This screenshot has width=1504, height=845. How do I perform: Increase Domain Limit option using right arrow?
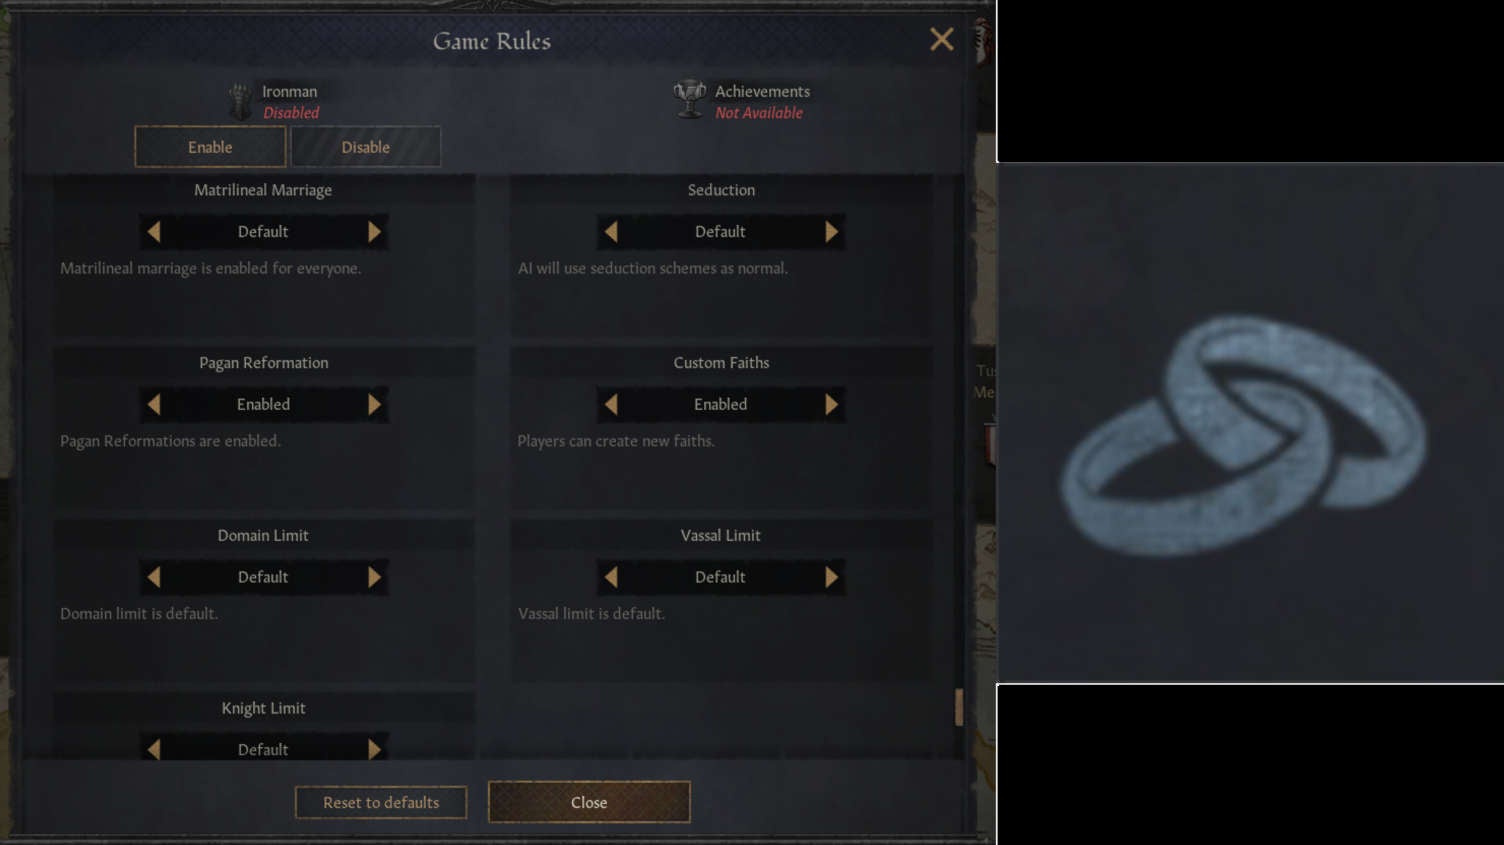pos(374,577)
